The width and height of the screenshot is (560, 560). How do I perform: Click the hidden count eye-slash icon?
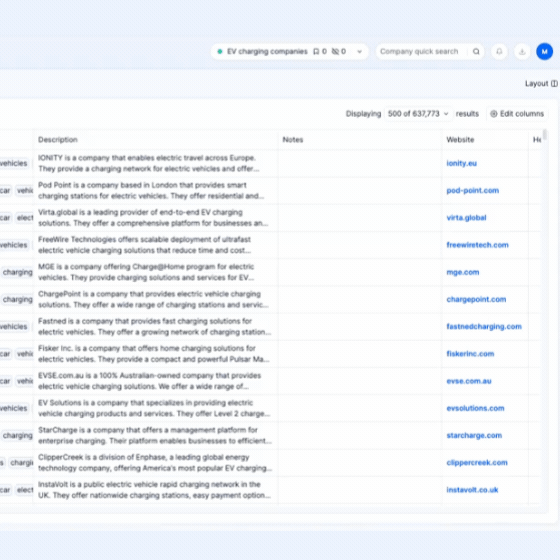pos(335,51)
